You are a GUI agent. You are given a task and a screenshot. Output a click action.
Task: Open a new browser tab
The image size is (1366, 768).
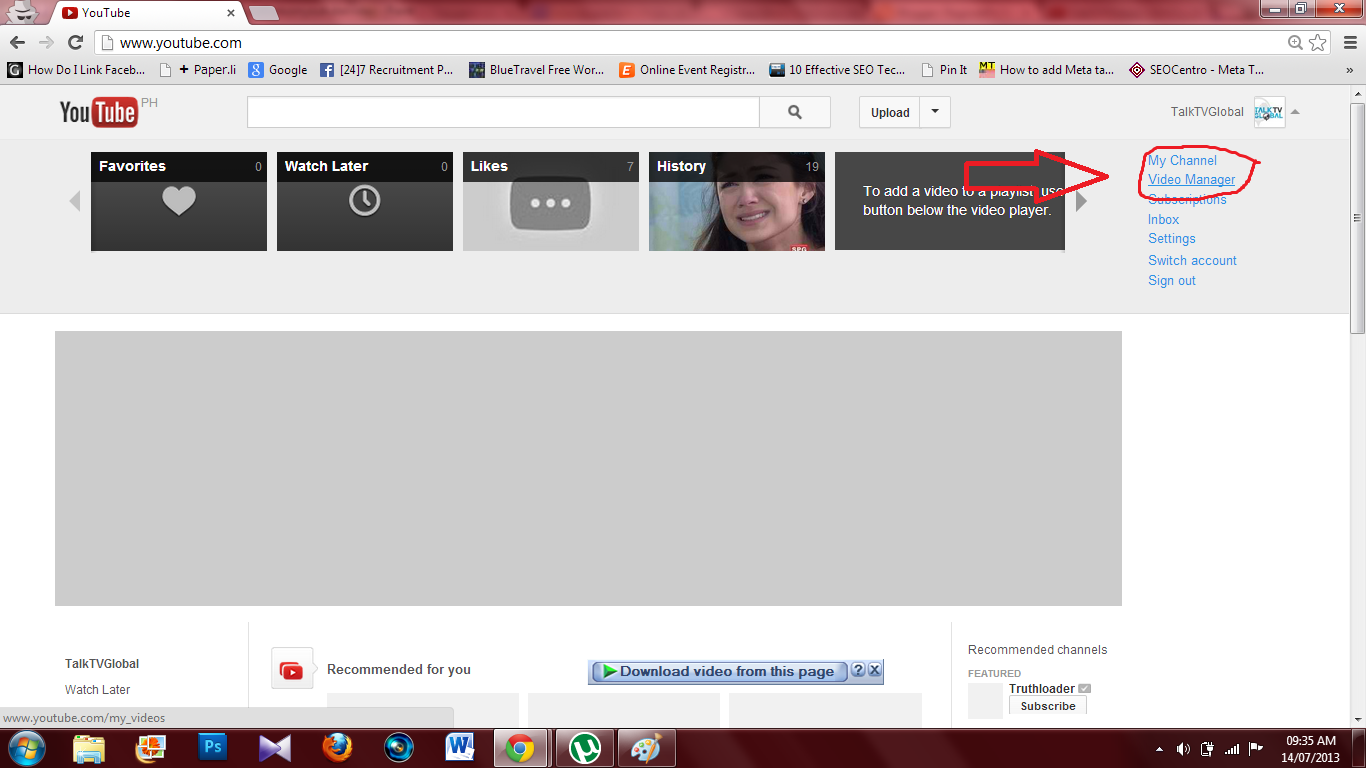click(x=264, y=13)
